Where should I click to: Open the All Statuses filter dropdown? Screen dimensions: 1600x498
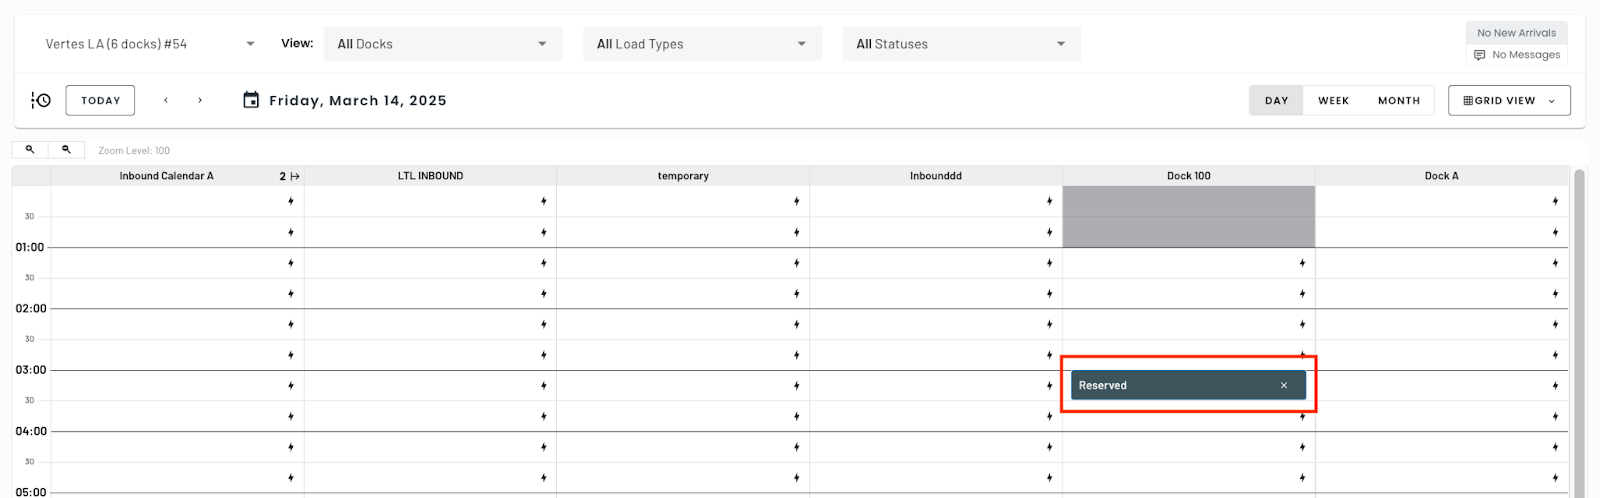pos(962,44)
